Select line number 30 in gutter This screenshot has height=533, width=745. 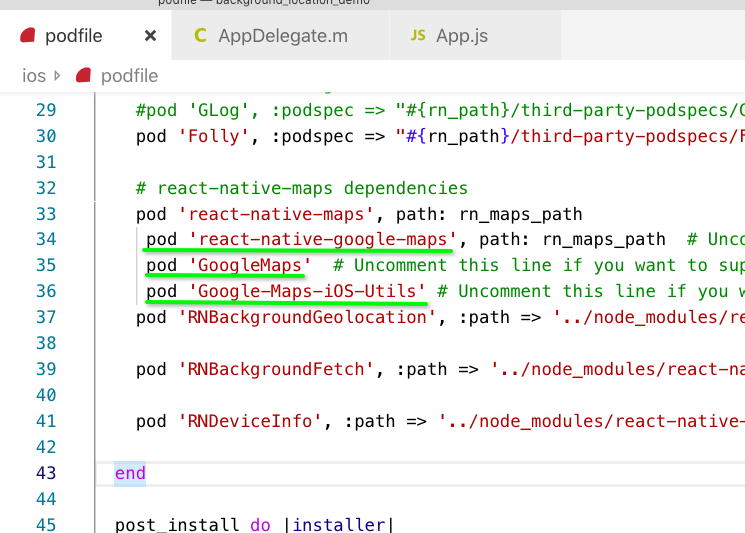[46, 136]
